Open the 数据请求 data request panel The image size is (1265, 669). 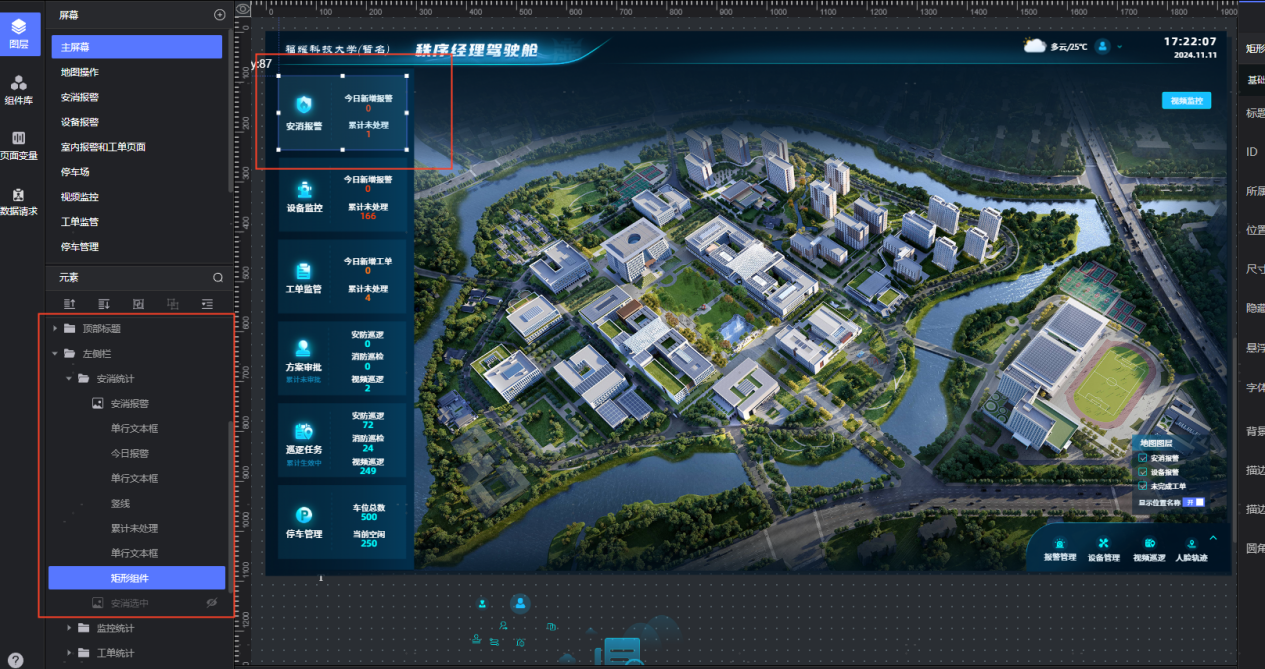19,201
